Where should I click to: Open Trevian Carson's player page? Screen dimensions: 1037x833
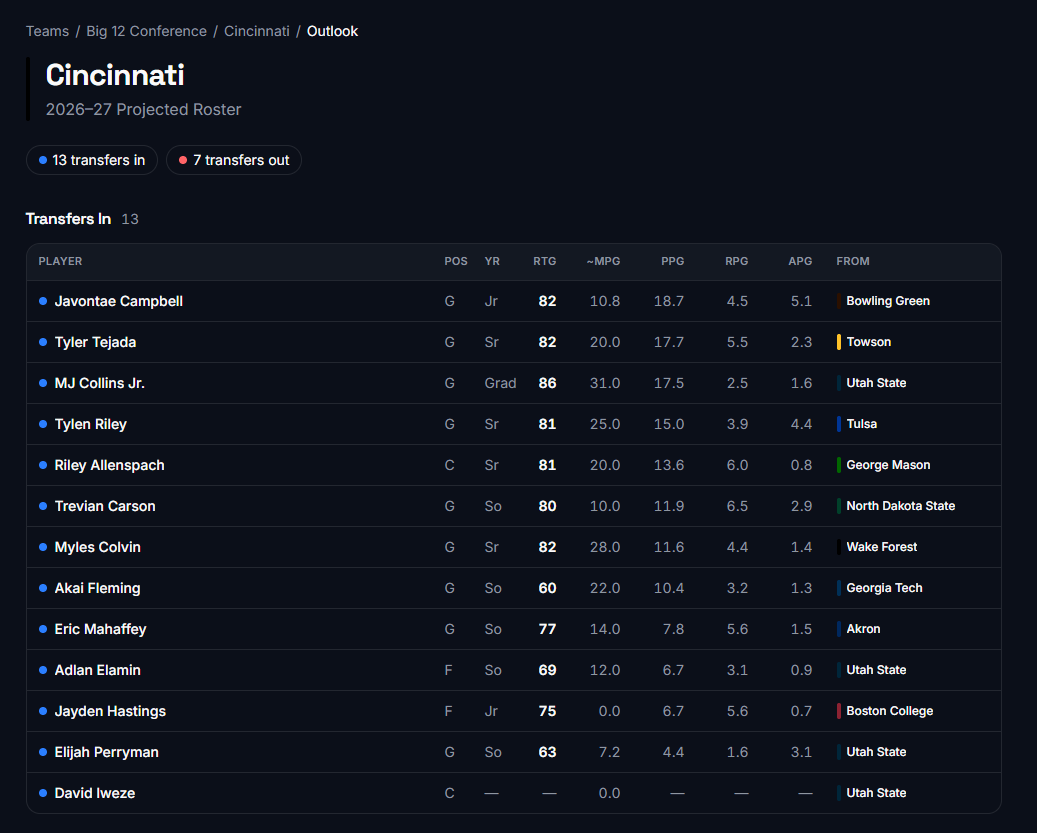104,506
